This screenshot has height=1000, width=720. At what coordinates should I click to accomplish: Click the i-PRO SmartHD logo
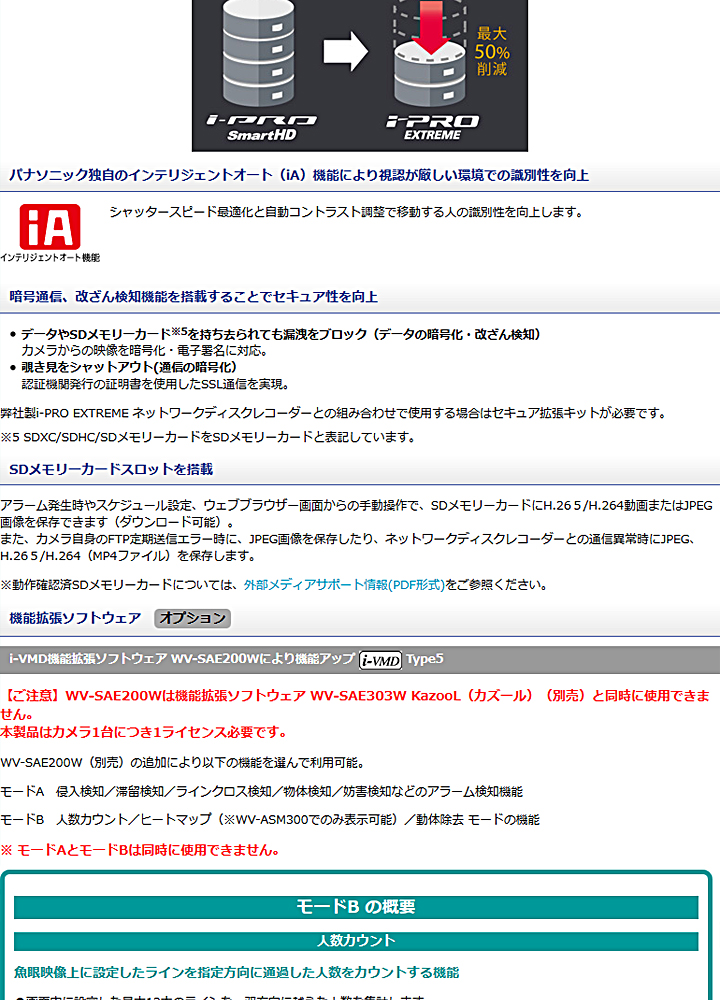[261, 128]
